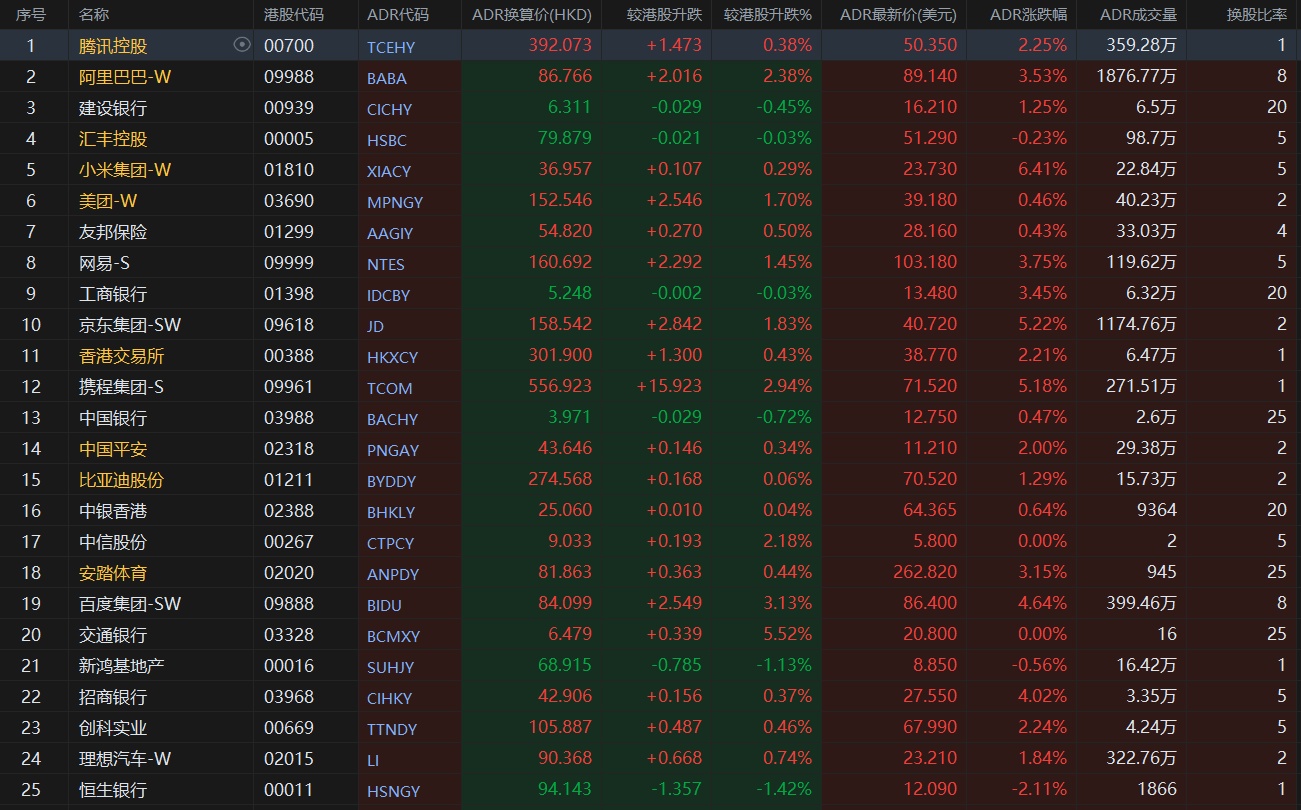The image size is (1301, 810).
Task: Select Hong Kong stock code 01299
Action: coord(289,232)
